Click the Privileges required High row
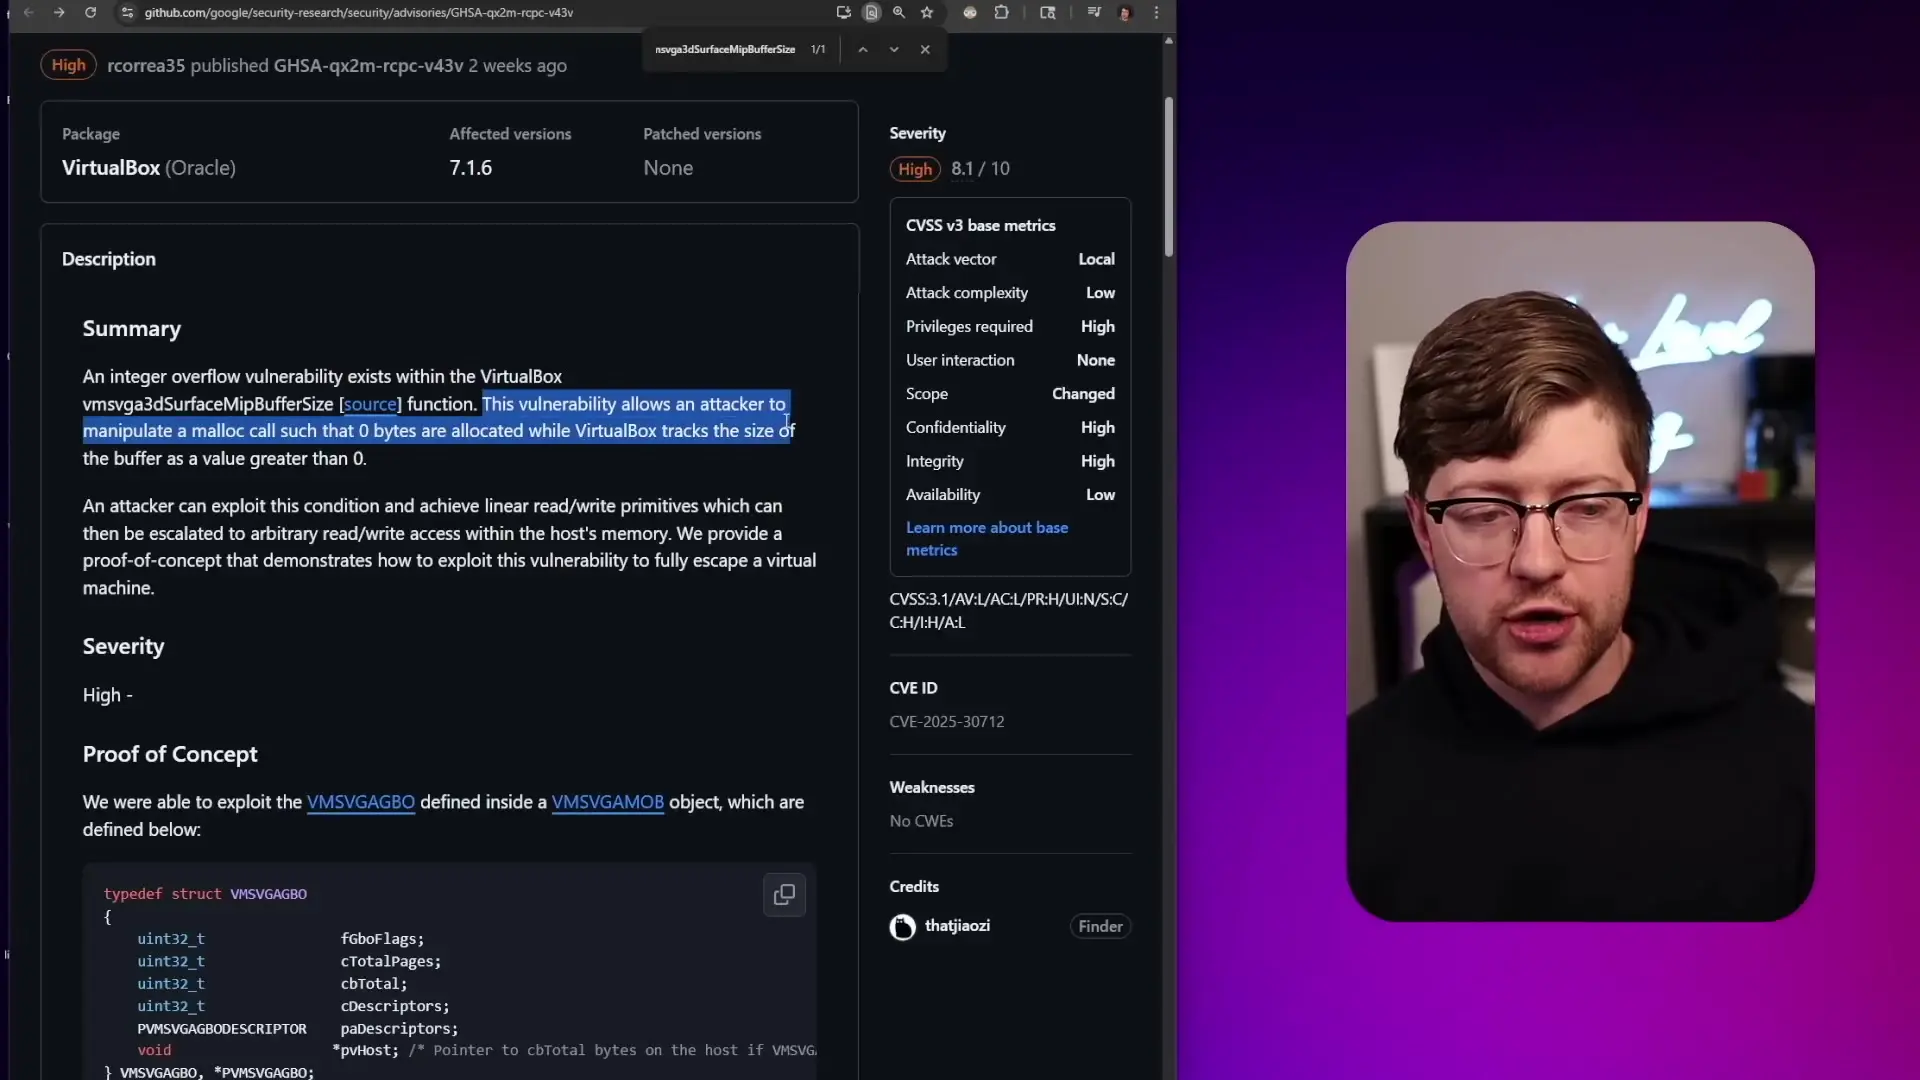The width and height of the screenshot is (1920, 1080). coord(1010,326)
